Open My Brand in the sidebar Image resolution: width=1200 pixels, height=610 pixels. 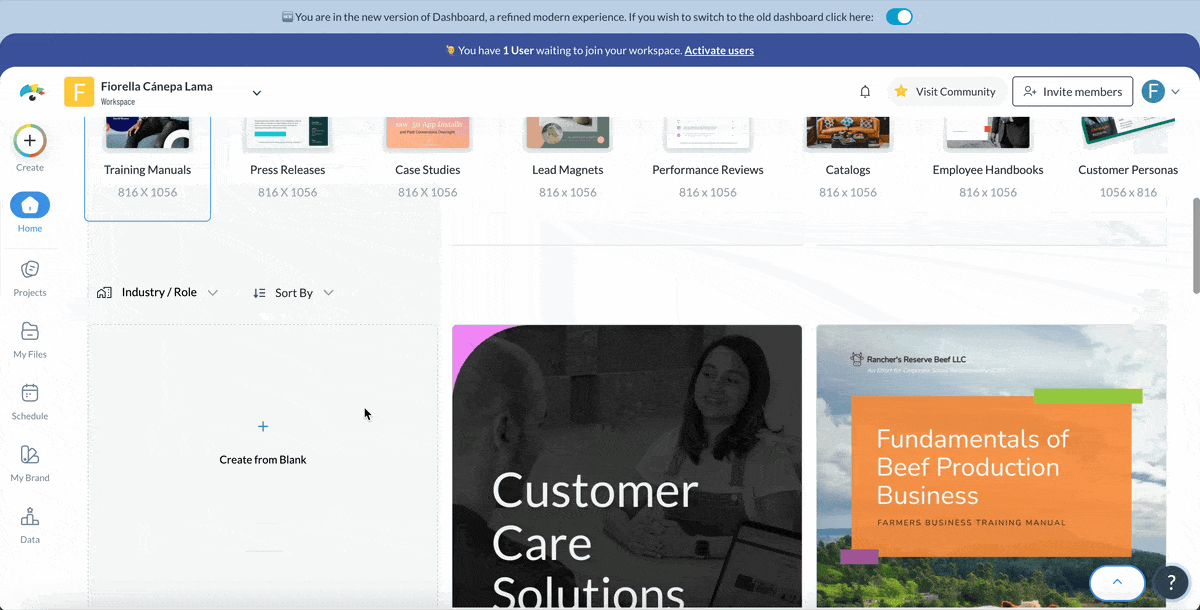(30, 456)
